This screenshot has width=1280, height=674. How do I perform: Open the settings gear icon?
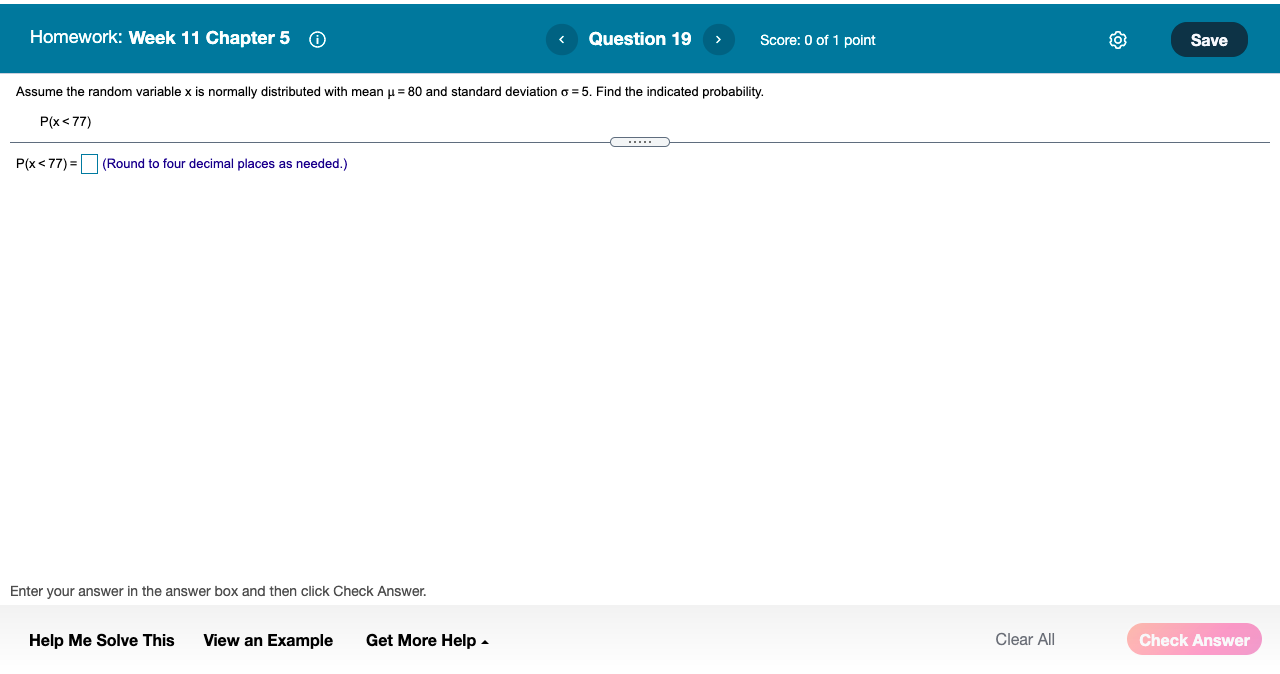click(x=1118, y=40)
